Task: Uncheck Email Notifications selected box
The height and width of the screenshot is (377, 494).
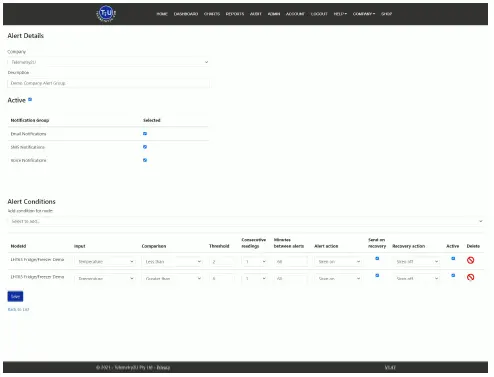Action: 146,134
